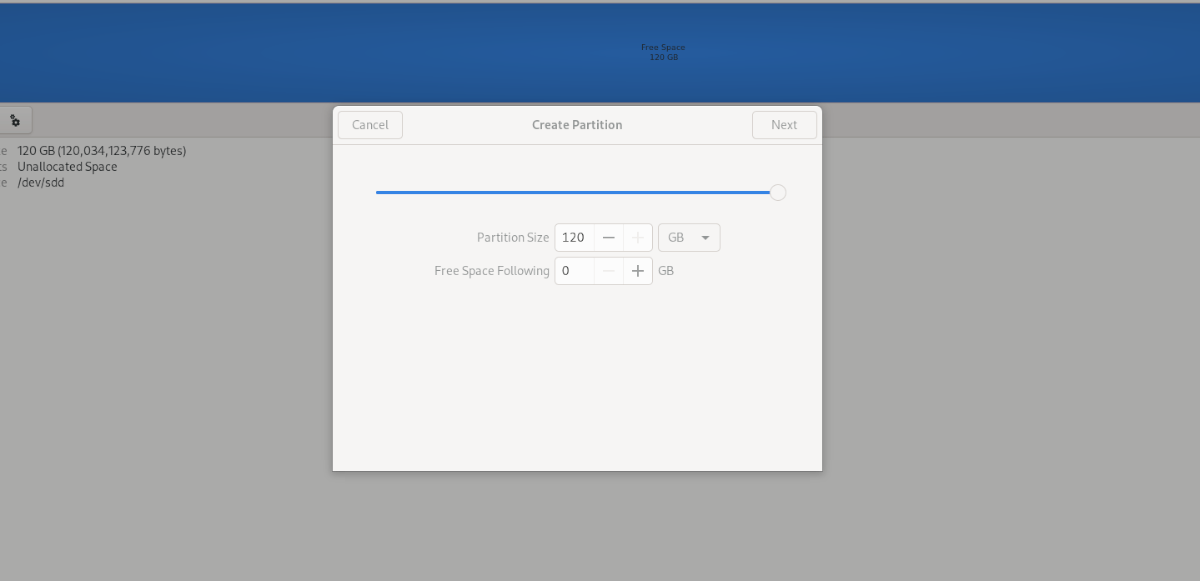
Task: Focus the Free Space Following value field
Action: (574, 271)
